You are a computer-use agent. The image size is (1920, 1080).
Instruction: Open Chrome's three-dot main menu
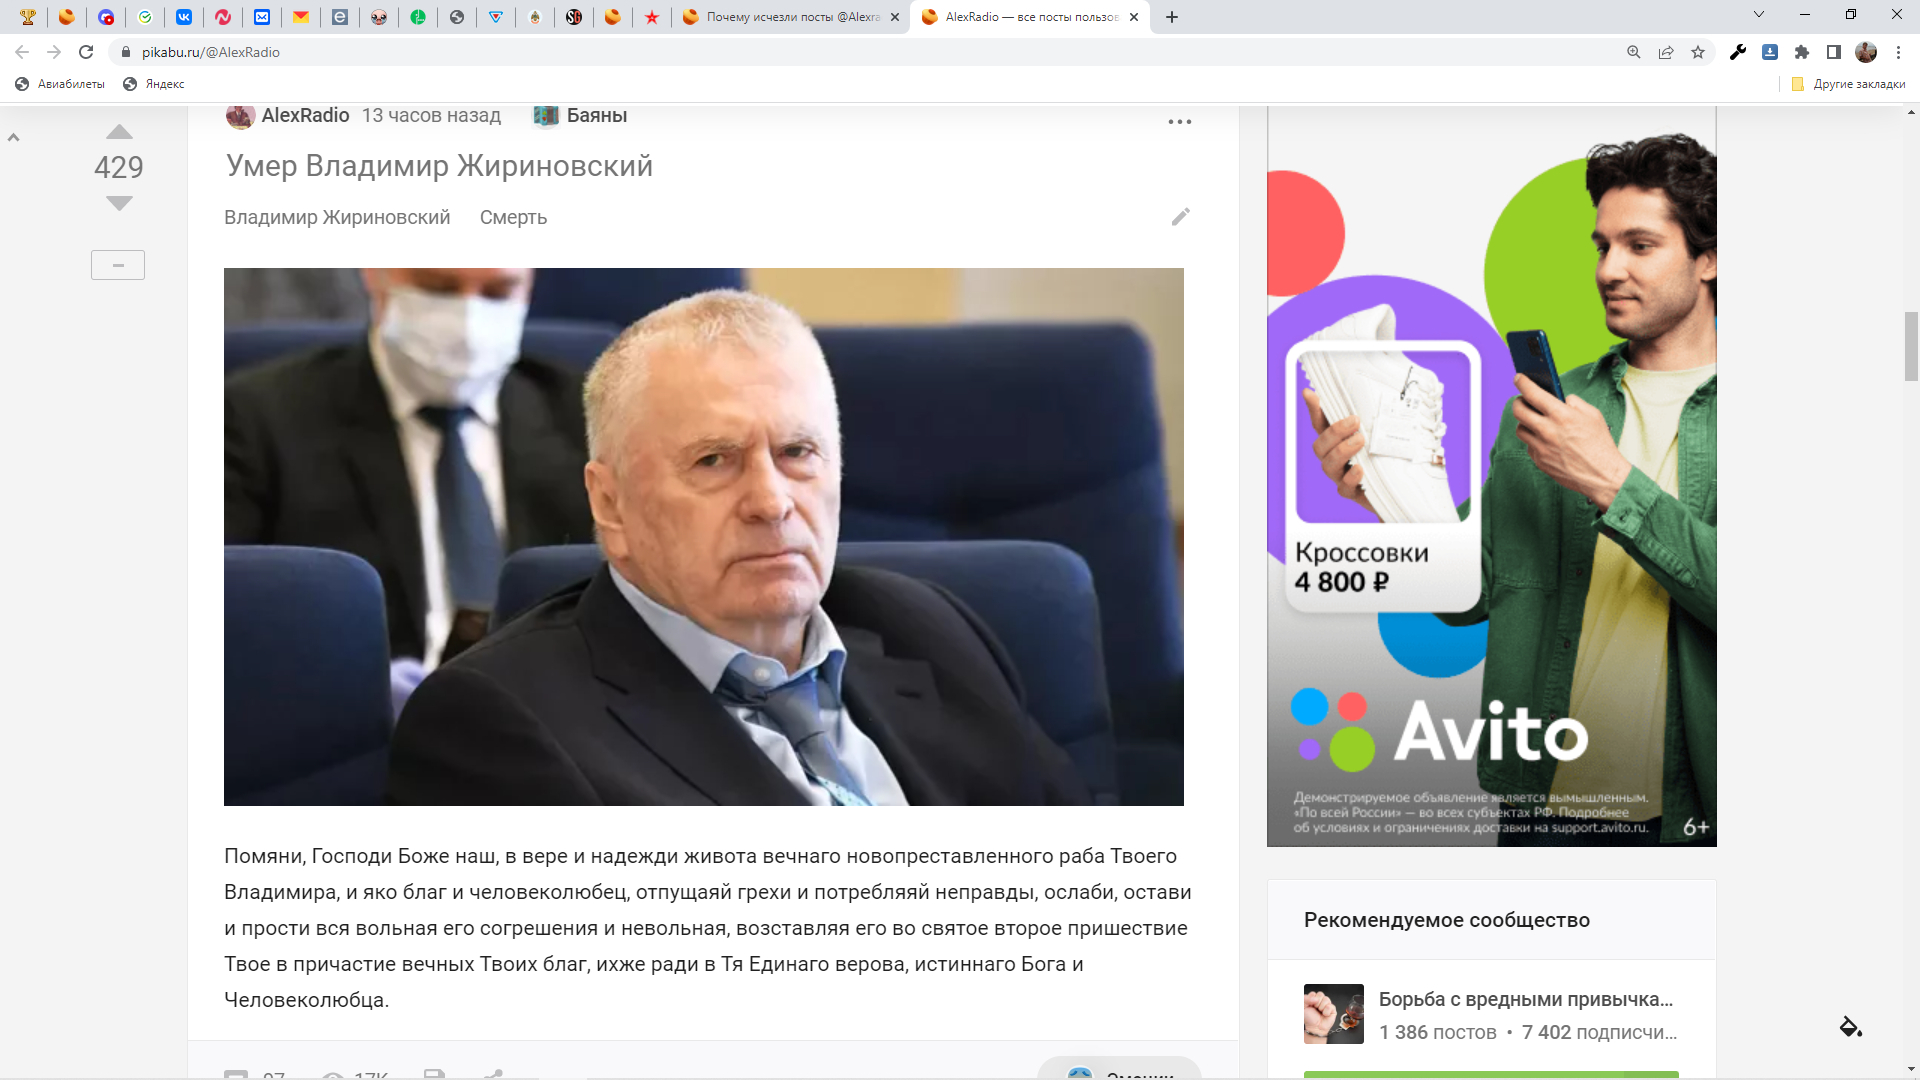[x=1898, y=52]
